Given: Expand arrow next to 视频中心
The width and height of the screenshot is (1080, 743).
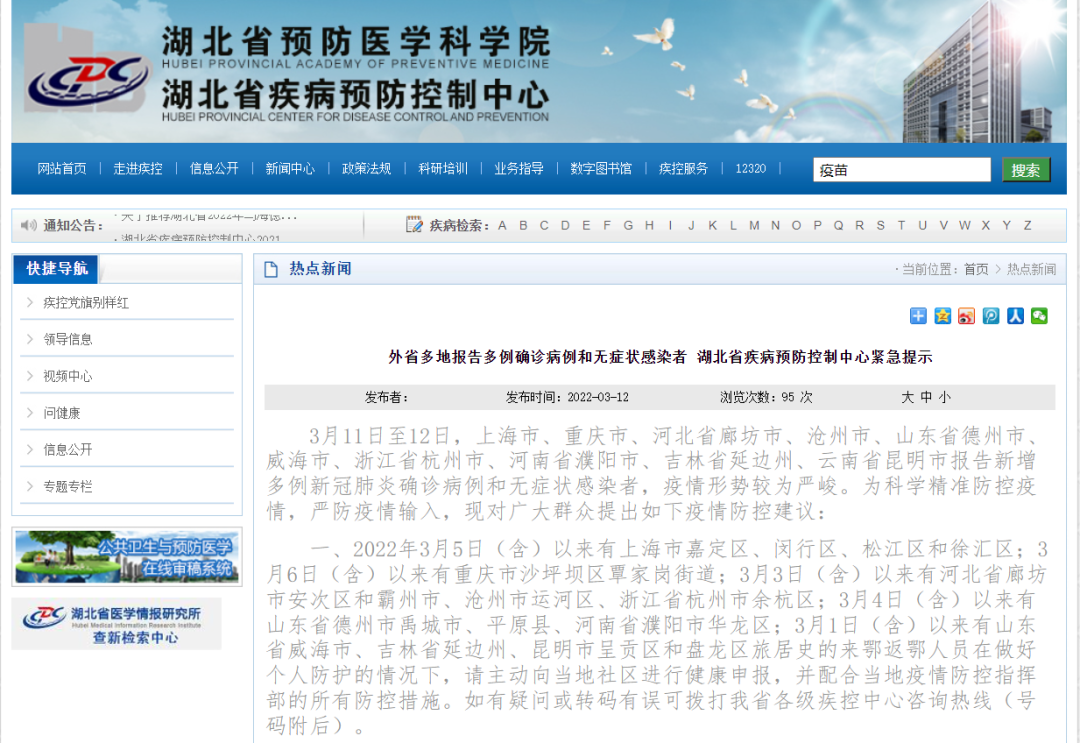Looking at the screenshot, I should click(x=30, y=376).
